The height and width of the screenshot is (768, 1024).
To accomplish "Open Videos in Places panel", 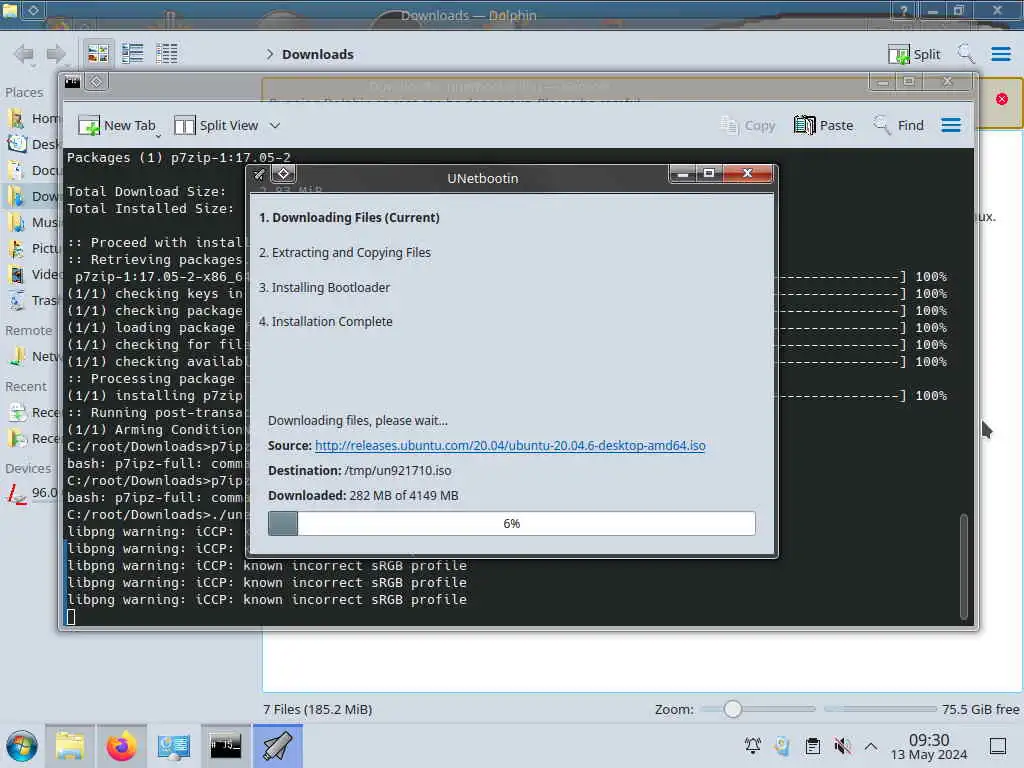I will point(34,274).
